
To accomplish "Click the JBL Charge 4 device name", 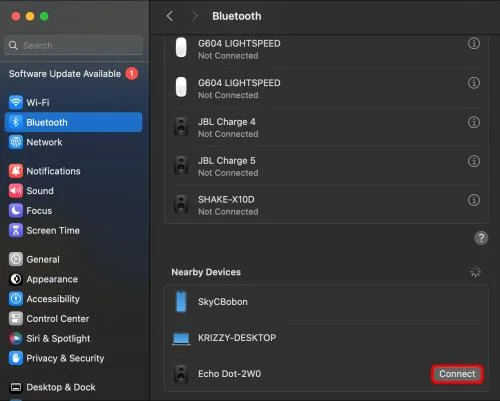I will tap(227, 122).
